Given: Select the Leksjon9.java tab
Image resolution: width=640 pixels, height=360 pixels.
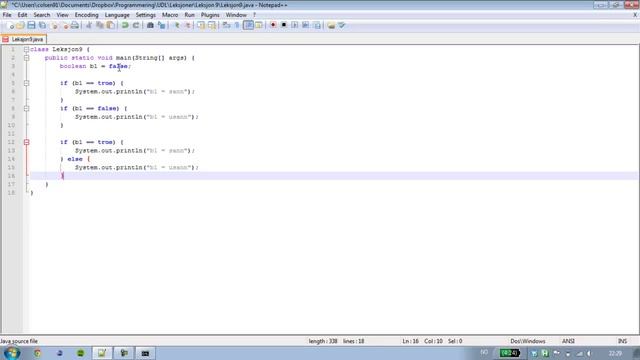Looking at the screenshot, I should [24, 39].
